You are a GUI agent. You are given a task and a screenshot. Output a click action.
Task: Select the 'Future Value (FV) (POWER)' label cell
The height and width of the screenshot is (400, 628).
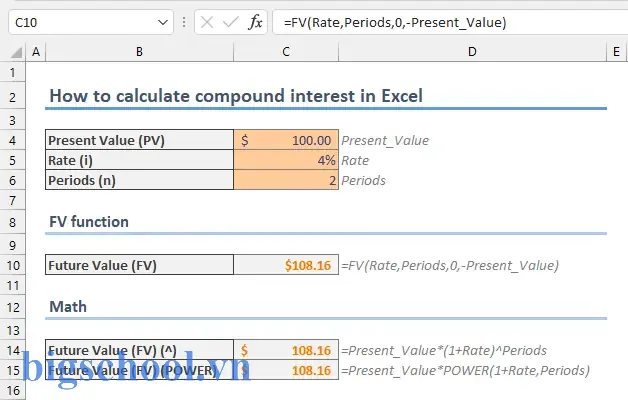[x=139, y=370]
